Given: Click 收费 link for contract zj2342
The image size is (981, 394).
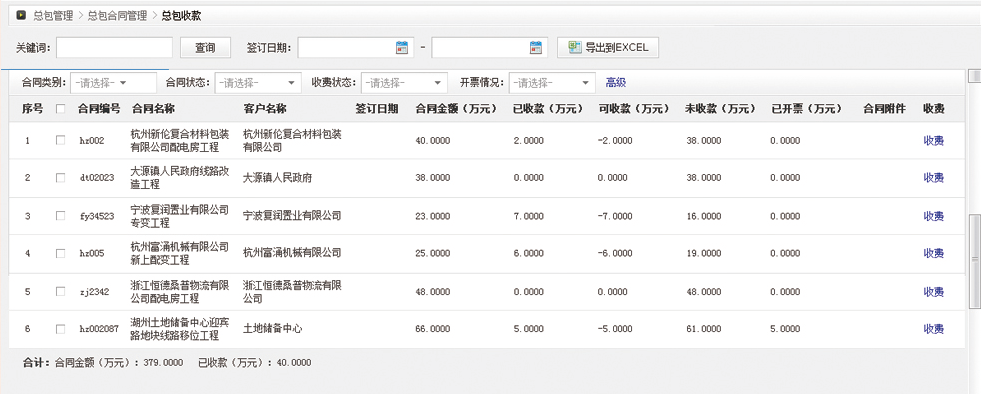Looking at the screenshot, I should pyautogui.click(x=933, y=291).
